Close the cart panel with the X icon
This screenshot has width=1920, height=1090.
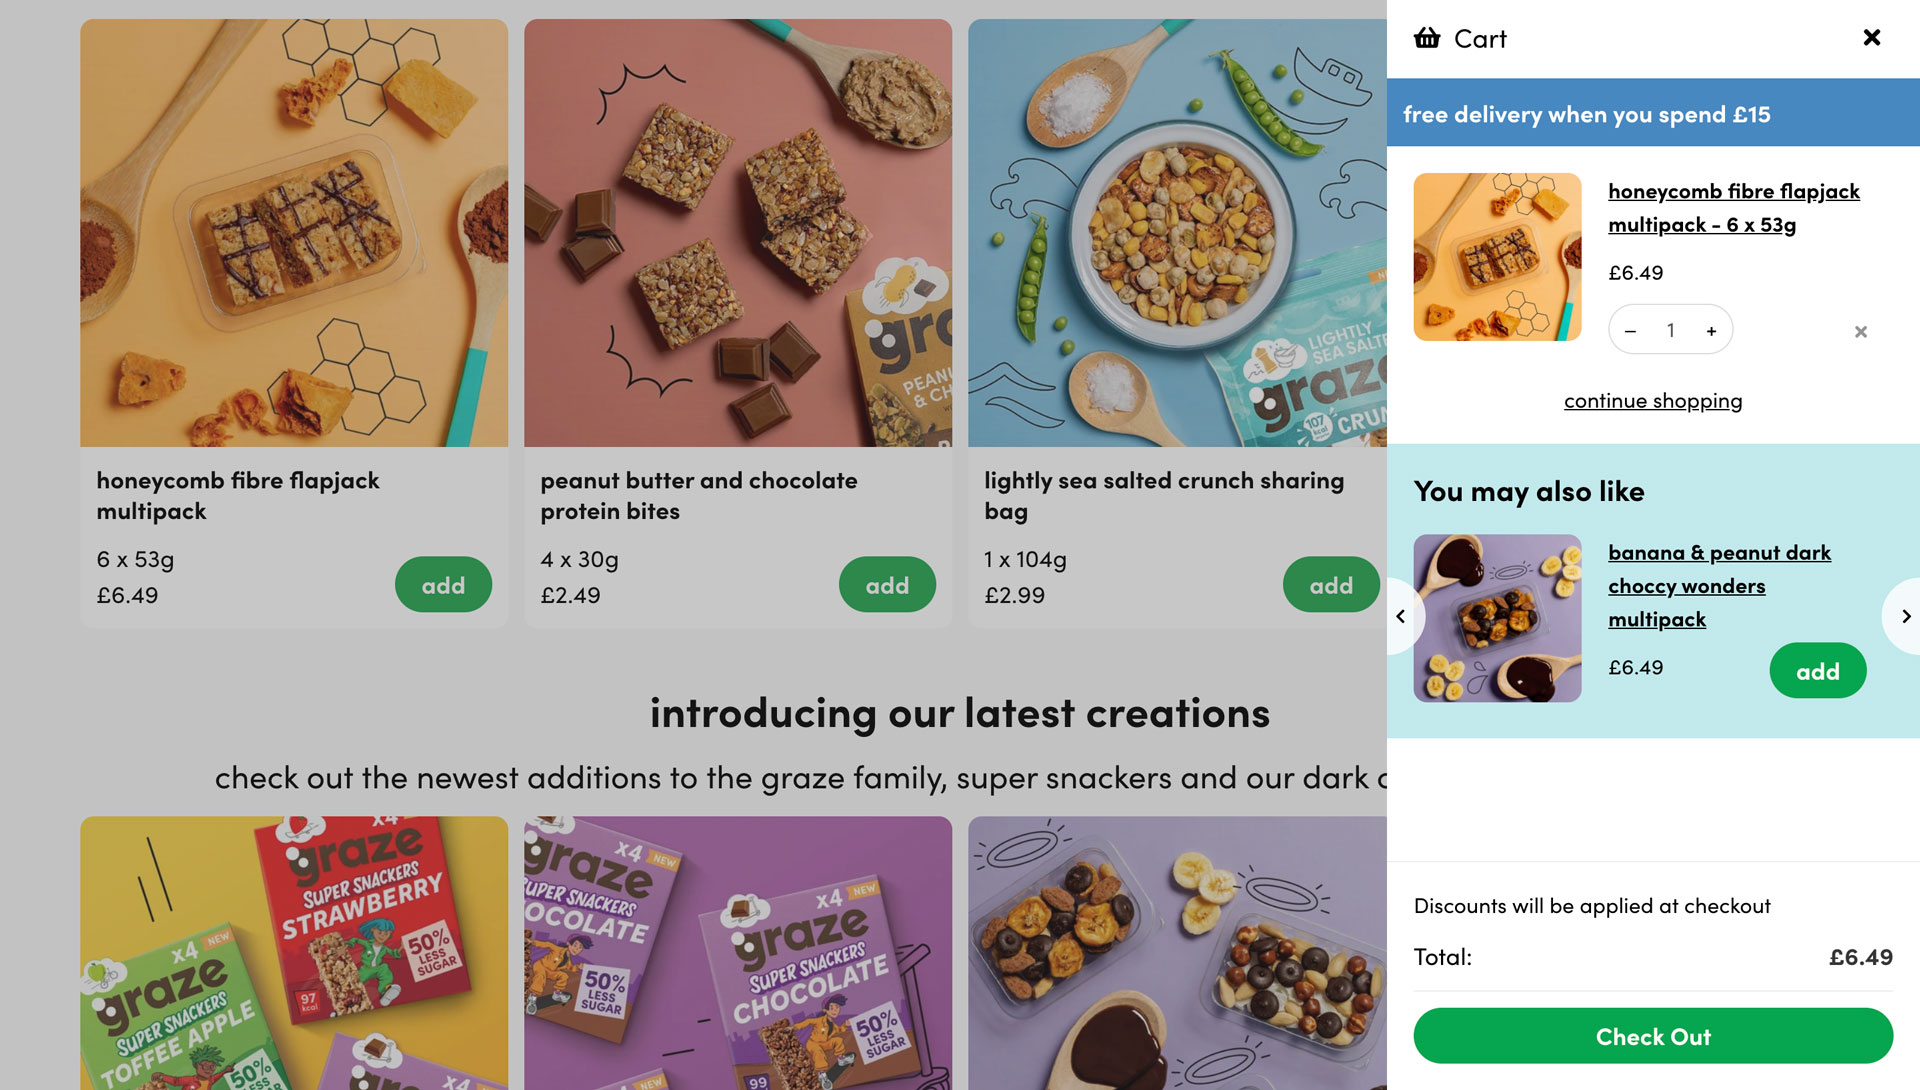(1871, 37)
